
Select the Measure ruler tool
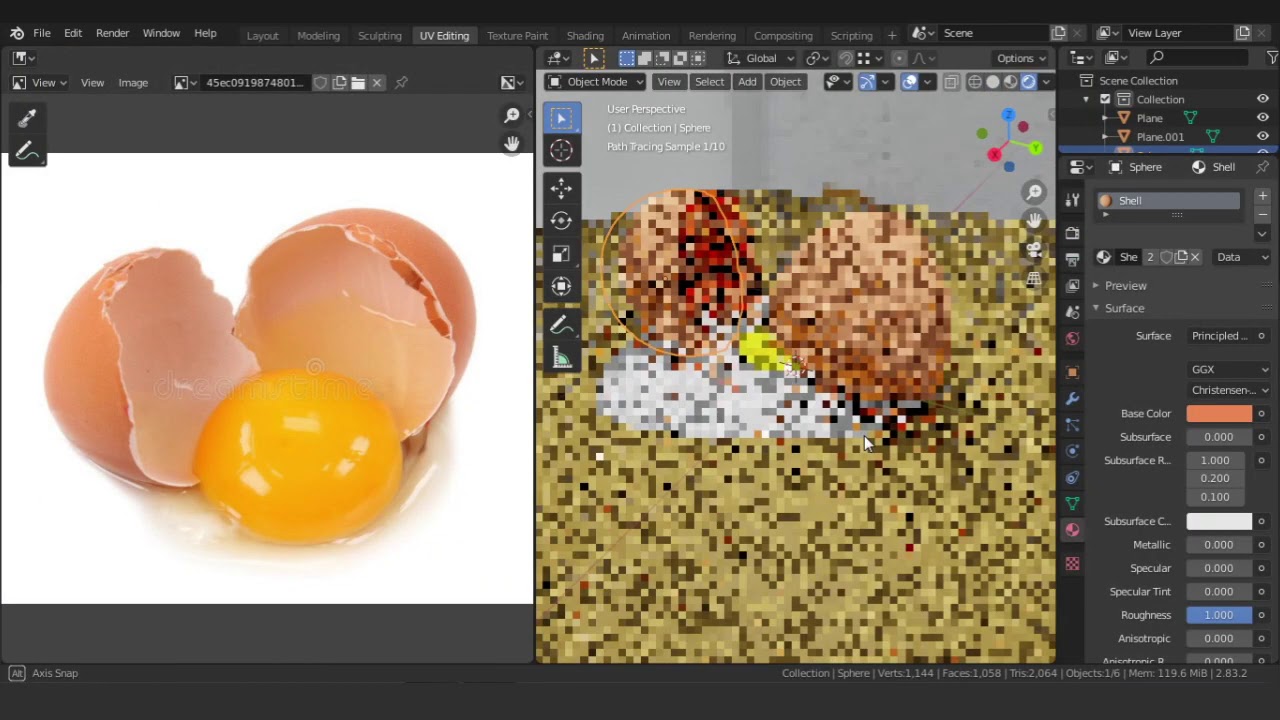pyautogui.click(x=561, y=358)
